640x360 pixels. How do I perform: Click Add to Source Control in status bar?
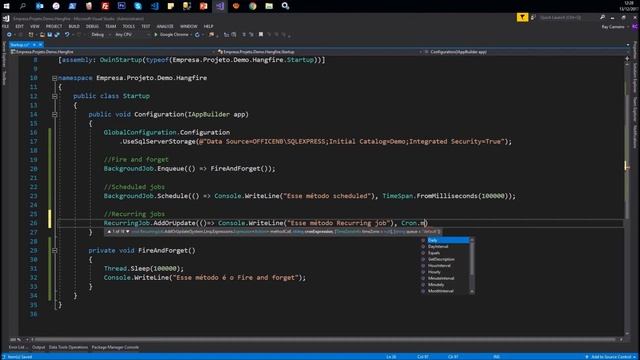tap(611, 357)
